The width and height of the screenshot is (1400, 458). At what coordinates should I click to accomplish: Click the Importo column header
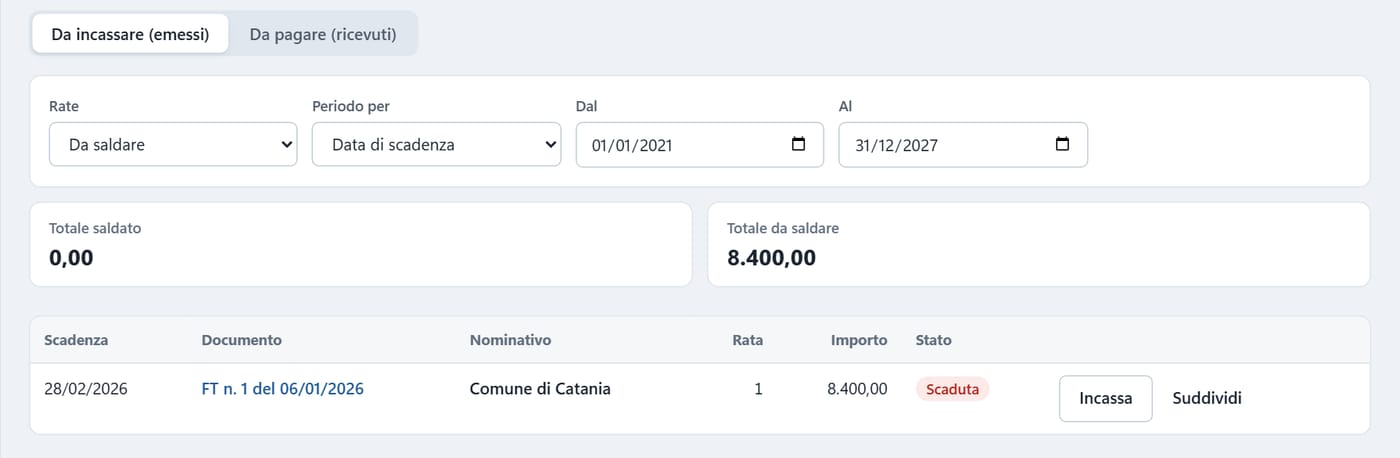point(859,340)
